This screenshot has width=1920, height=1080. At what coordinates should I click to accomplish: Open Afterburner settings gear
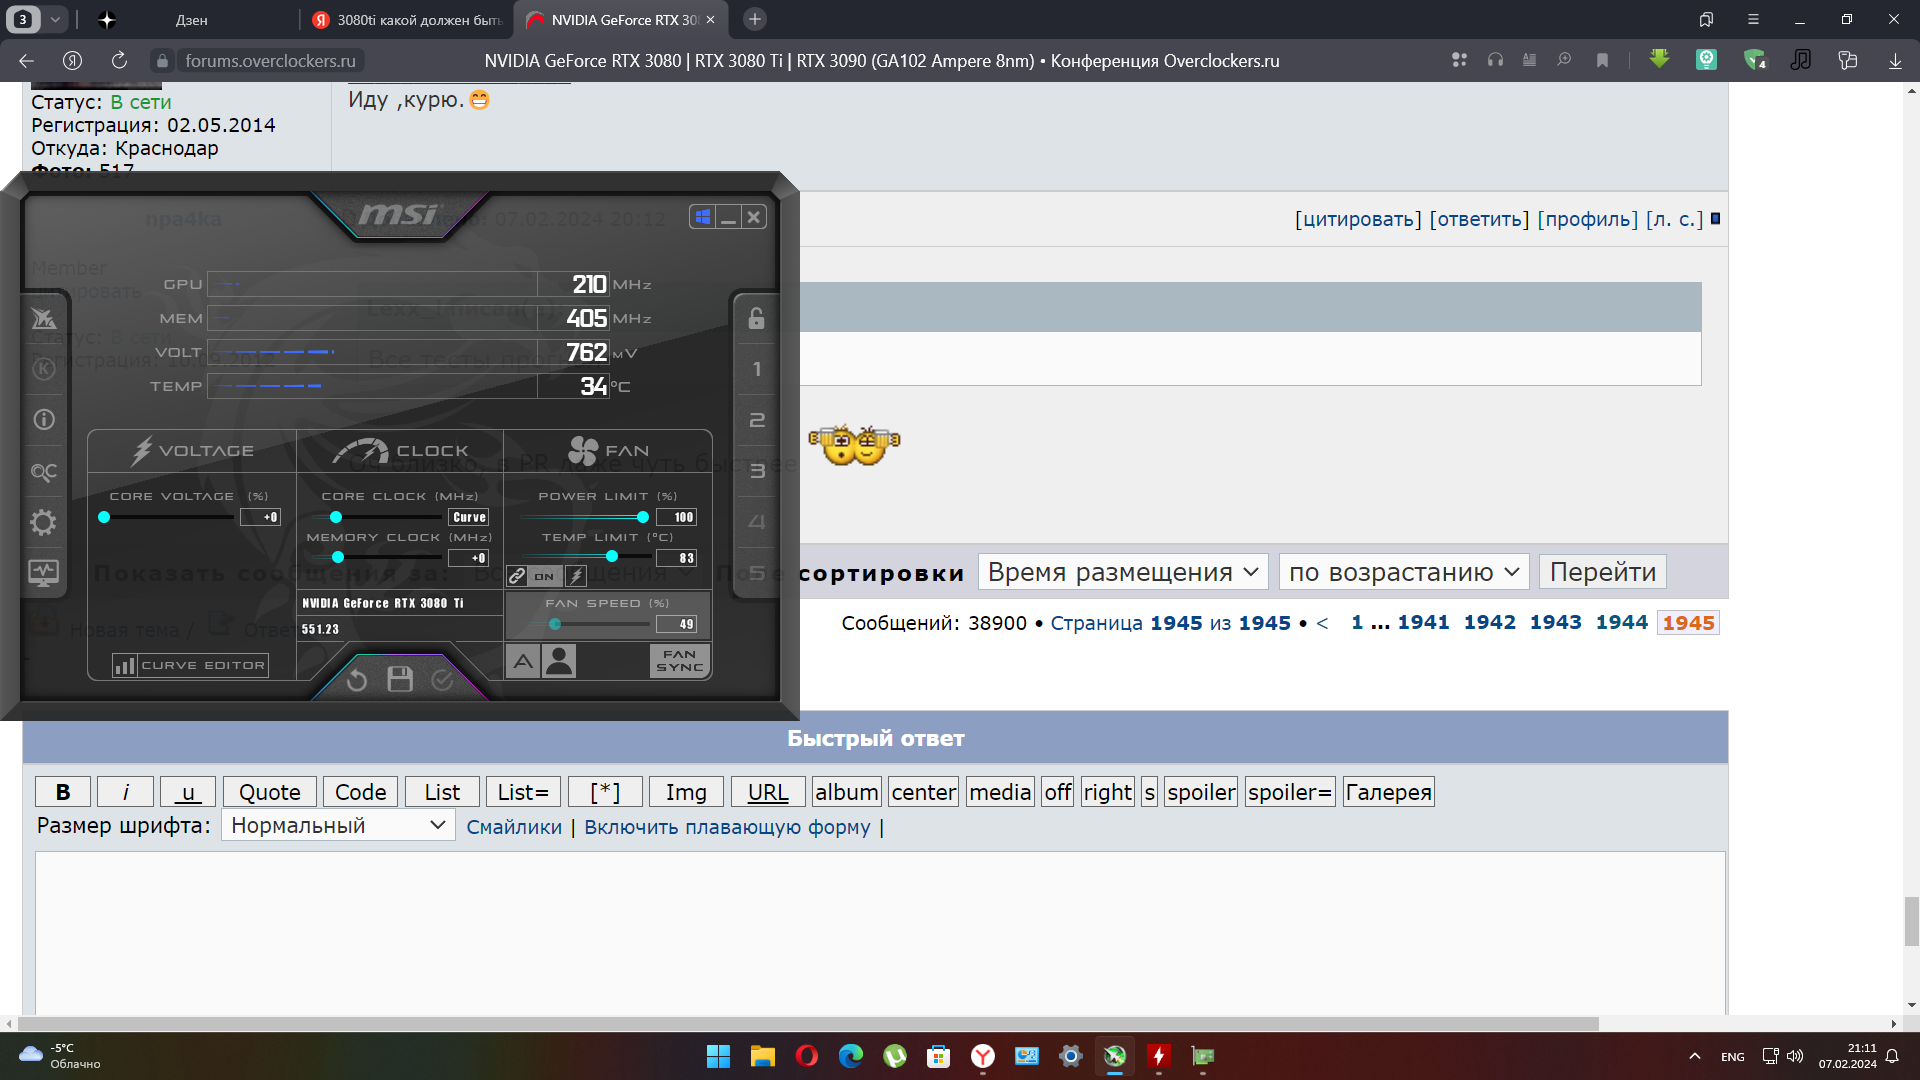pos(43,523)
